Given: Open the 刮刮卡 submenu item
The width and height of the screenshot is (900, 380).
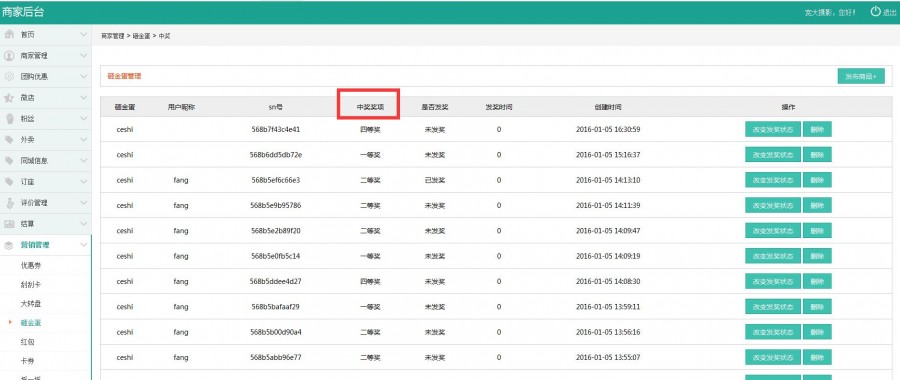Looking at the screenshot, I should click(x=31, y=285).
